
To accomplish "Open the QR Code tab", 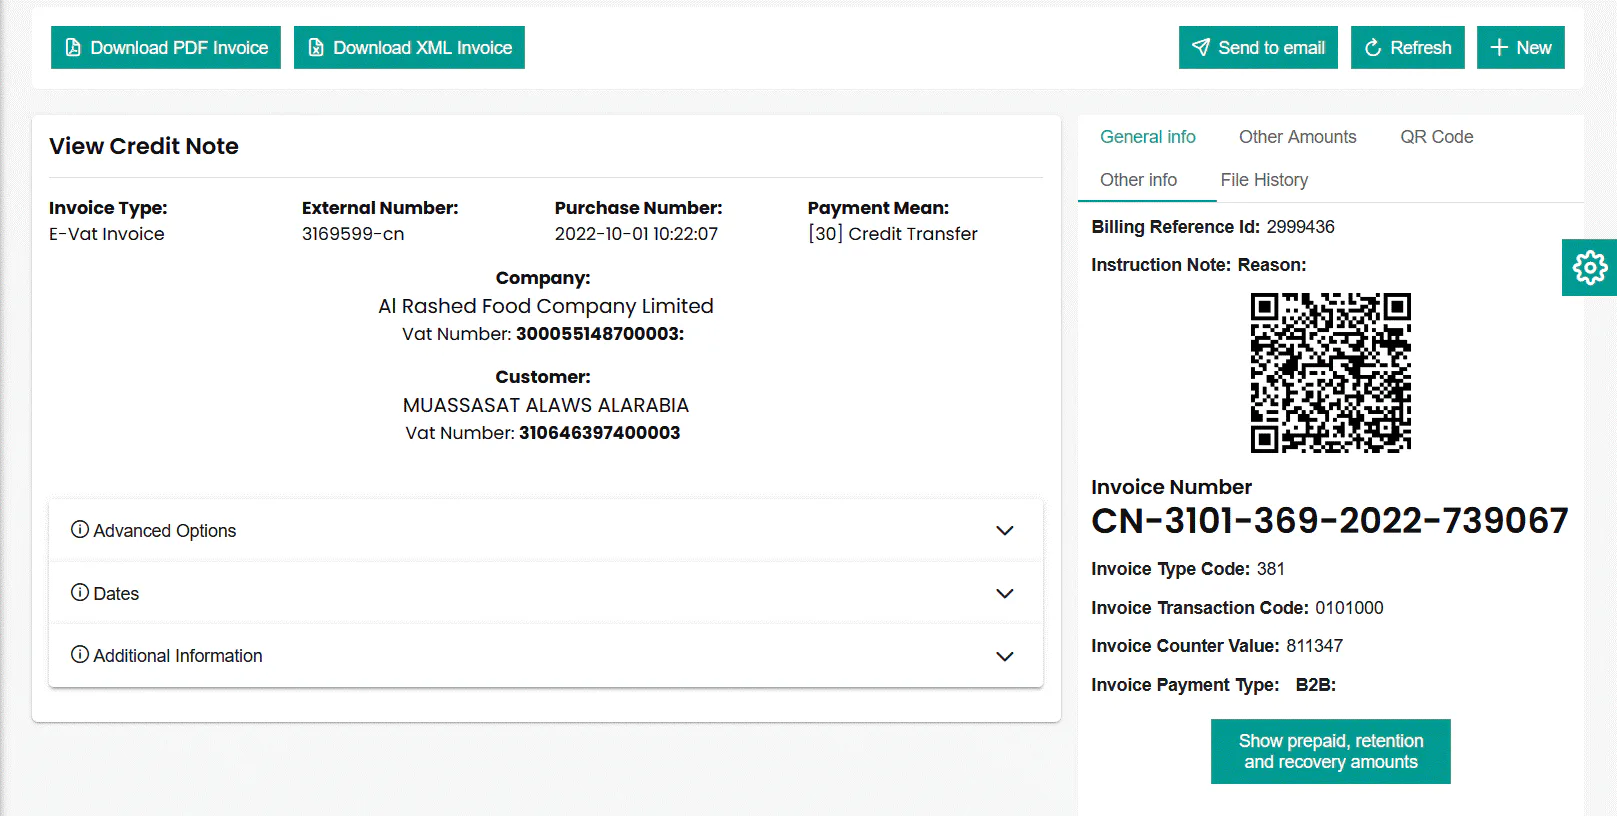I will 1436,137.
